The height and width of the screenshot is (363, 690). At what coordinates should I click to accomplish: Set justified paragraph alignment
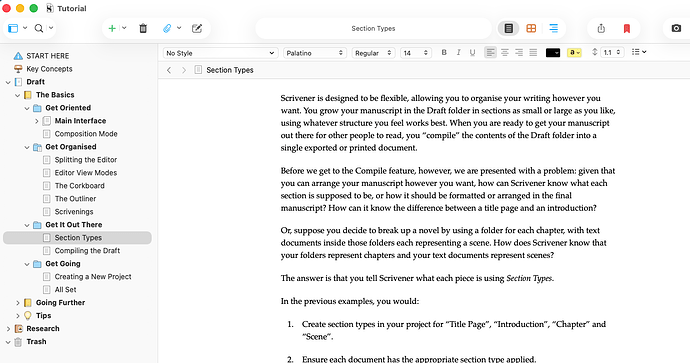pyautogui.click(x=533, y=52)
